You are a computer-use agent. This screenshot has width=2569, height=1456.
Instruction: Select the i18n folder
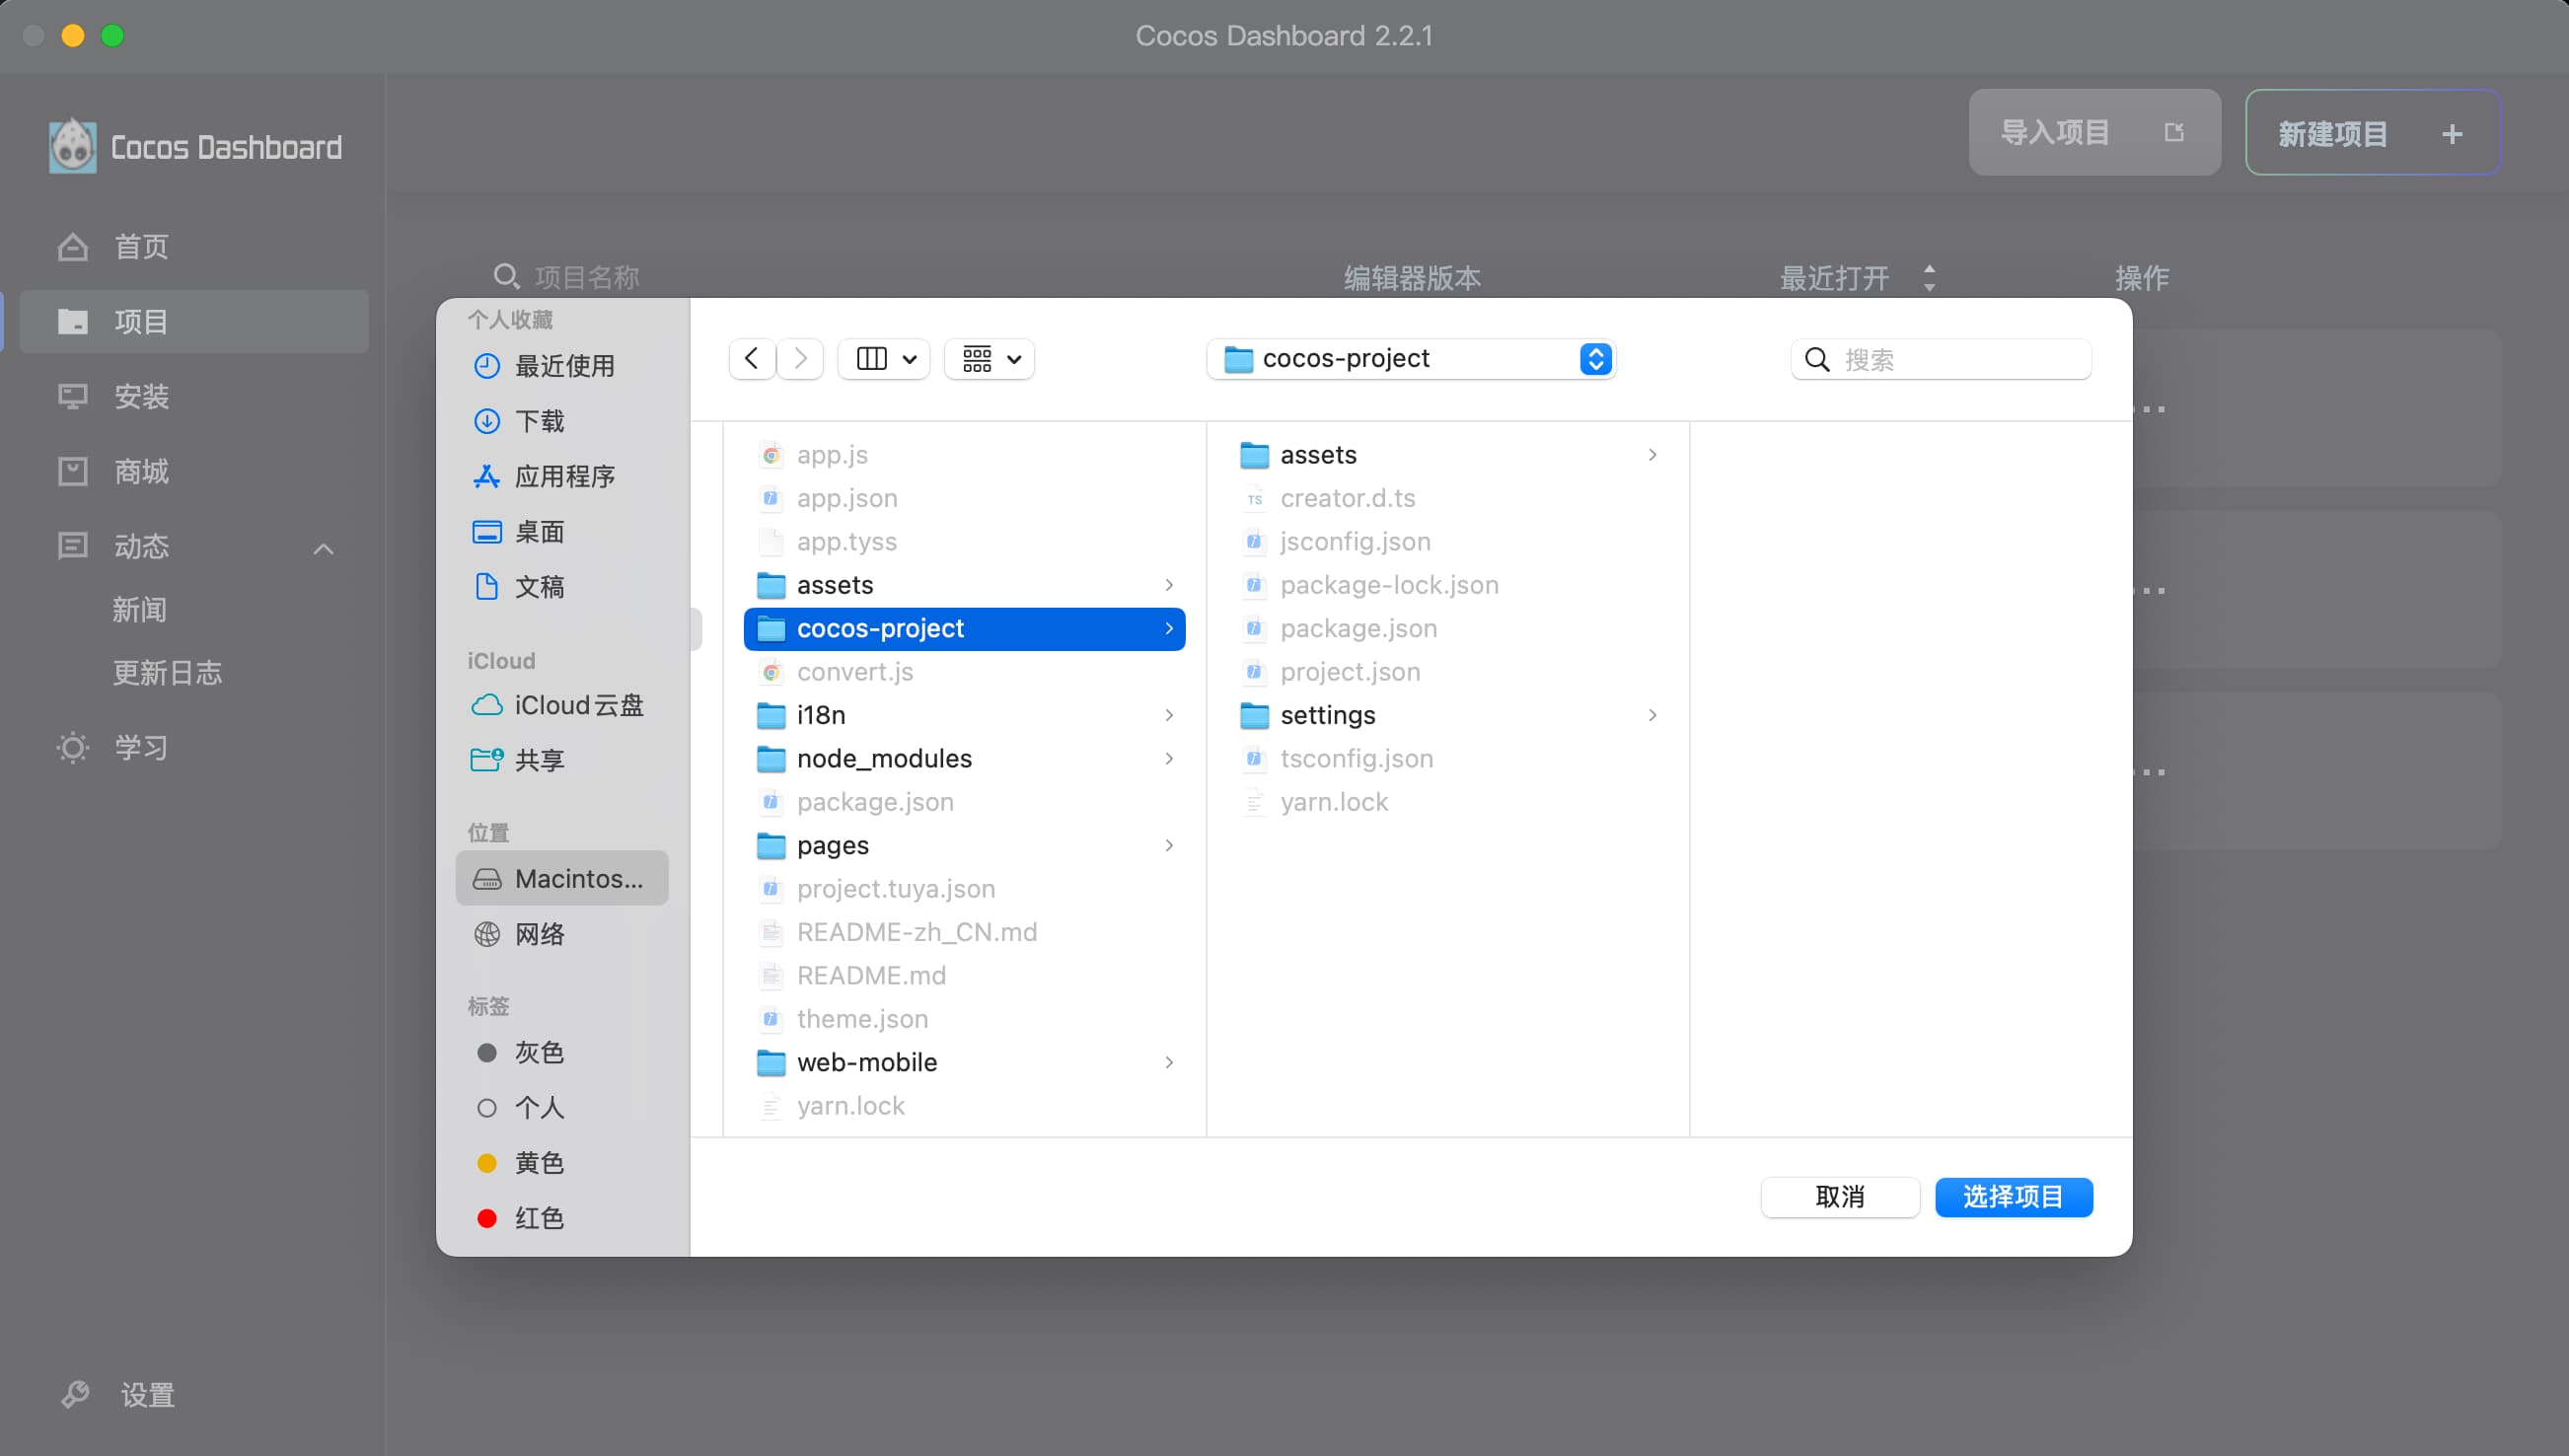[820, 715]
